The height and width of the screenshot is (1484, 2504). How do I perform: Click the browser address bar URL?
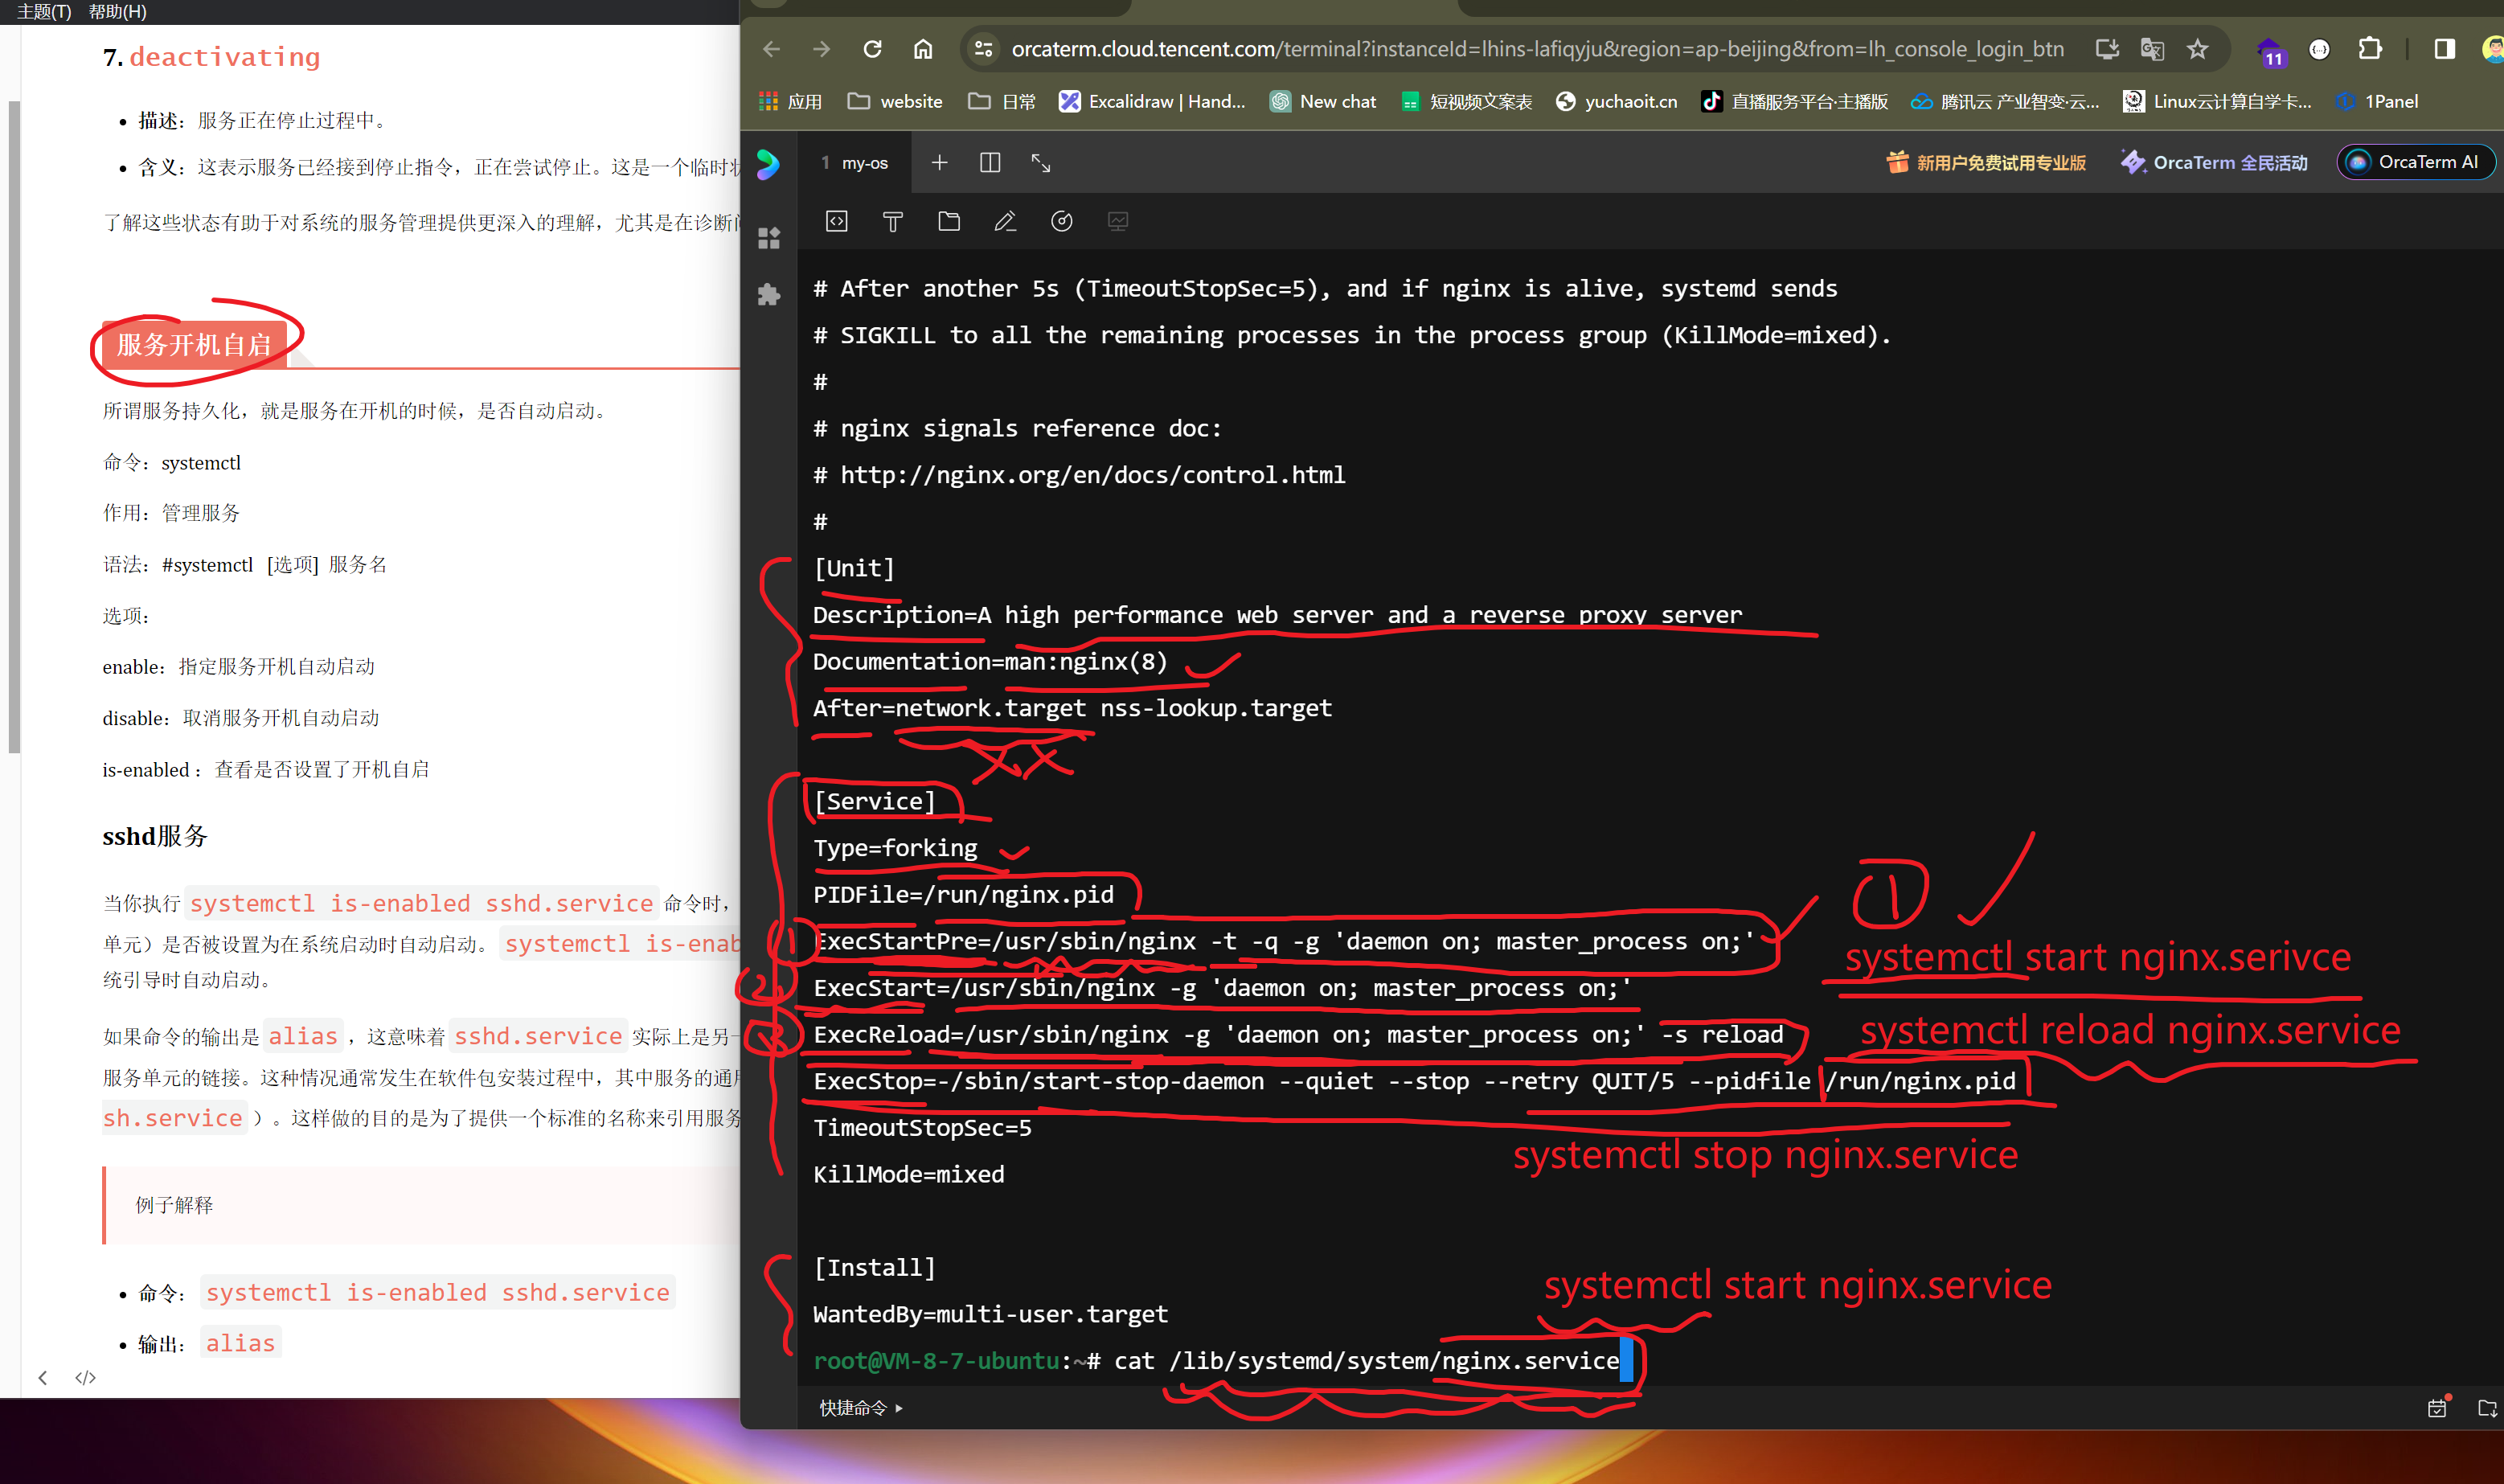click(x=1537, y=49)
